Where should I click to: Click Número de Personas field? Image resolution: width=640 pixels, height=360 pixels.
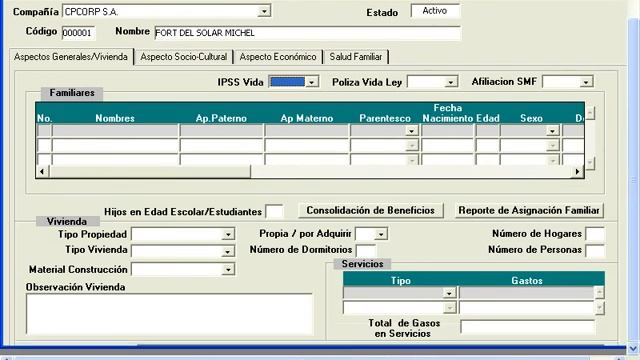[595, 250]
